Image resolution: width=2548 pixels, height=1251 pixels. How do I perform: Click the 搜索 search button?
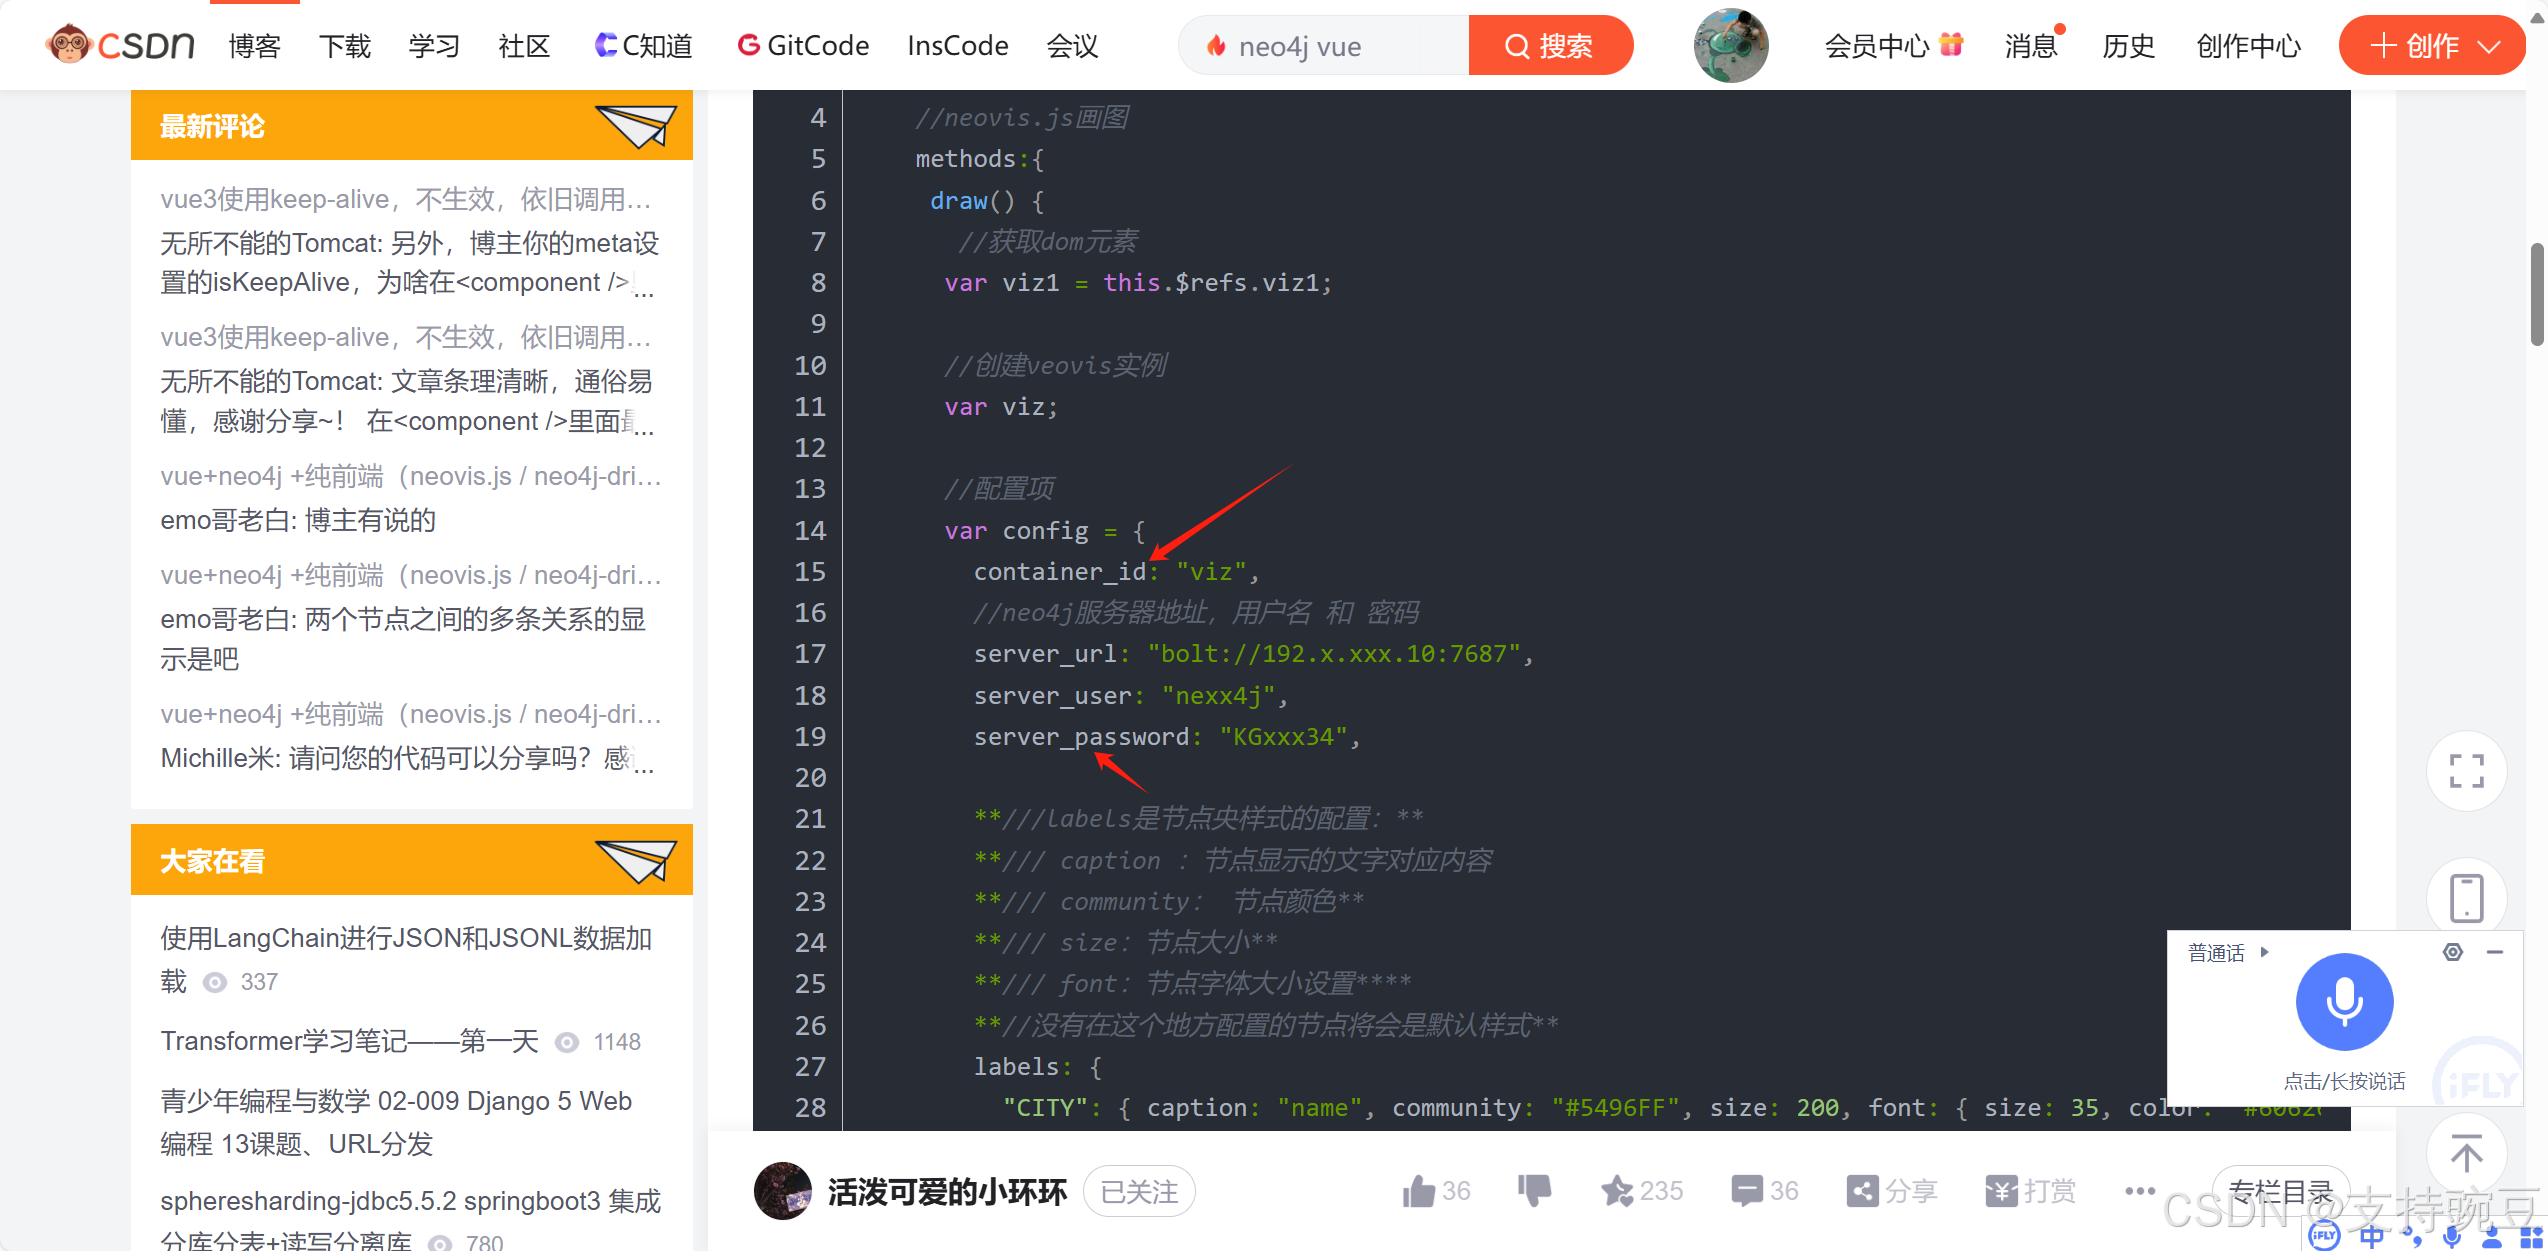tap(1550, 45)
